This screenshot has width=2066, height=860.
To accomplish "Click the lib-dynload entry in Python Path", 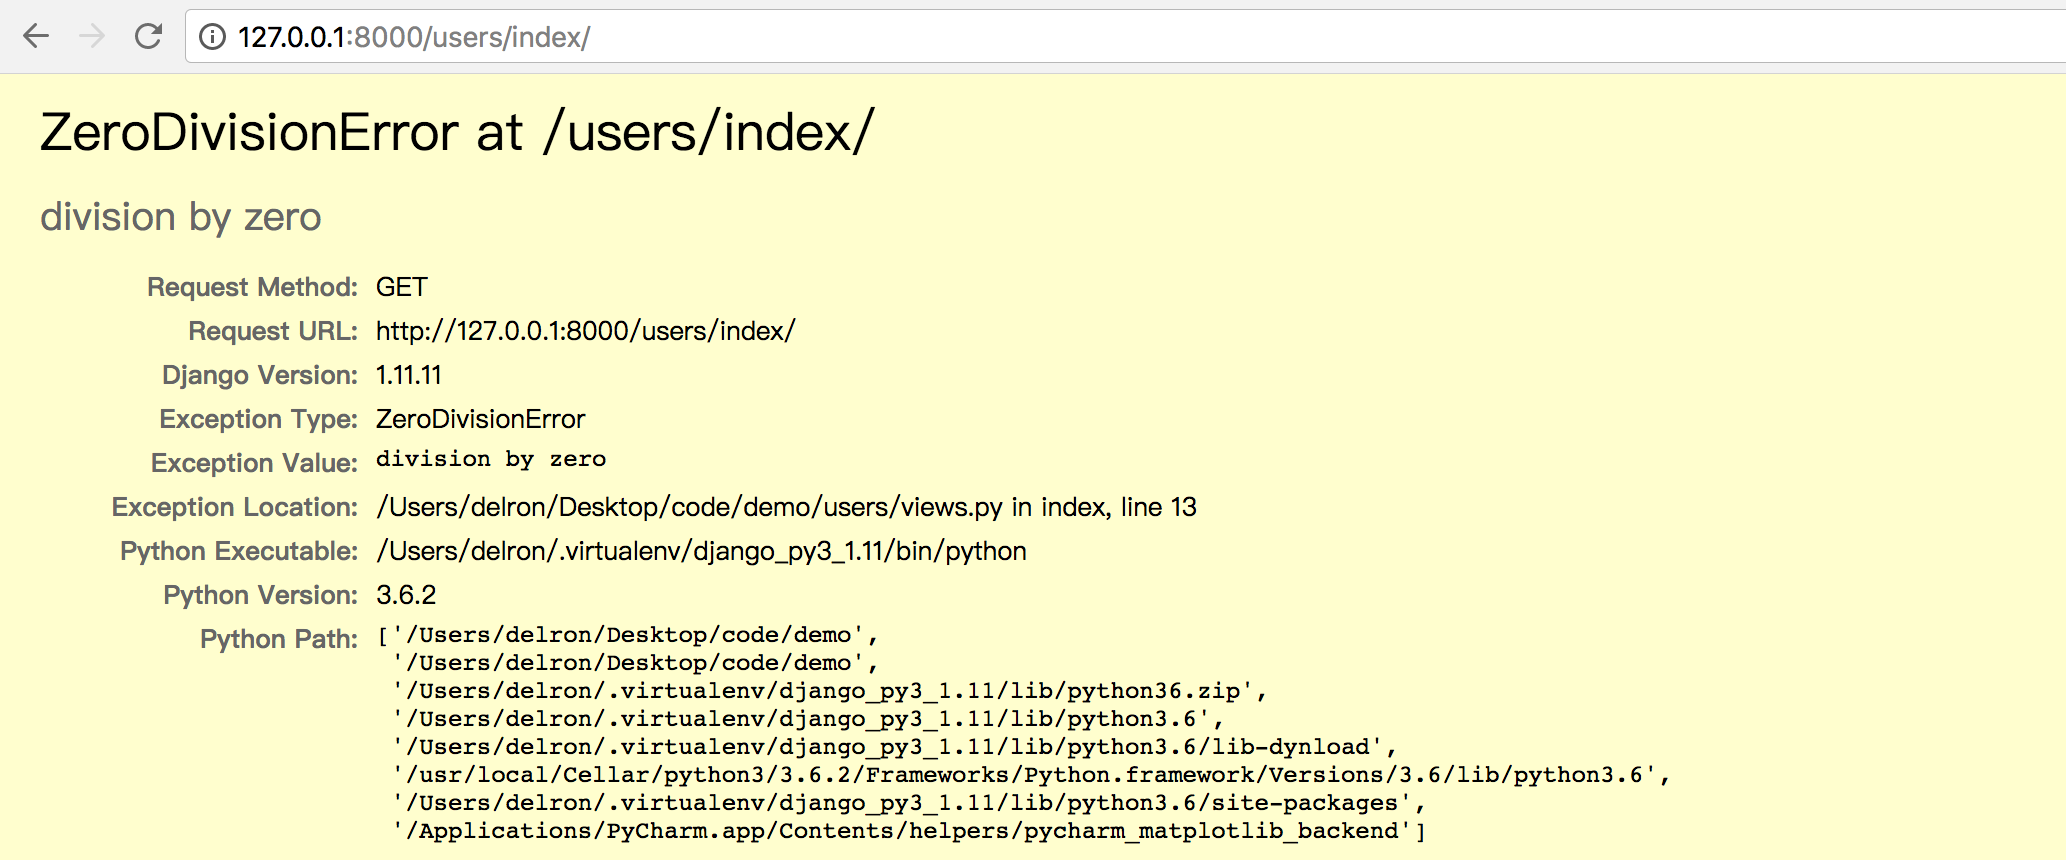I will (x=893, y=747).
